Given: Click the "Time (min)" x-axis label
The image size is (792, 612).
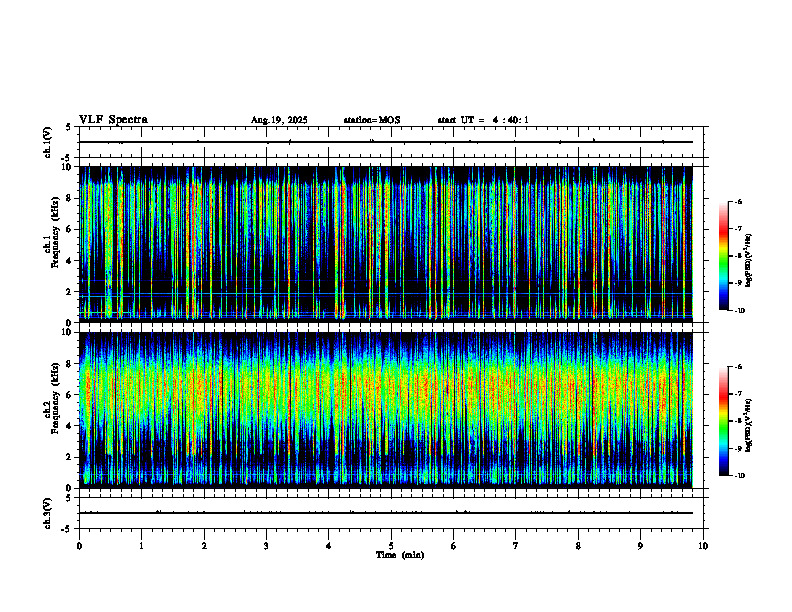Looking at the screenshot, I should (400, 555).
